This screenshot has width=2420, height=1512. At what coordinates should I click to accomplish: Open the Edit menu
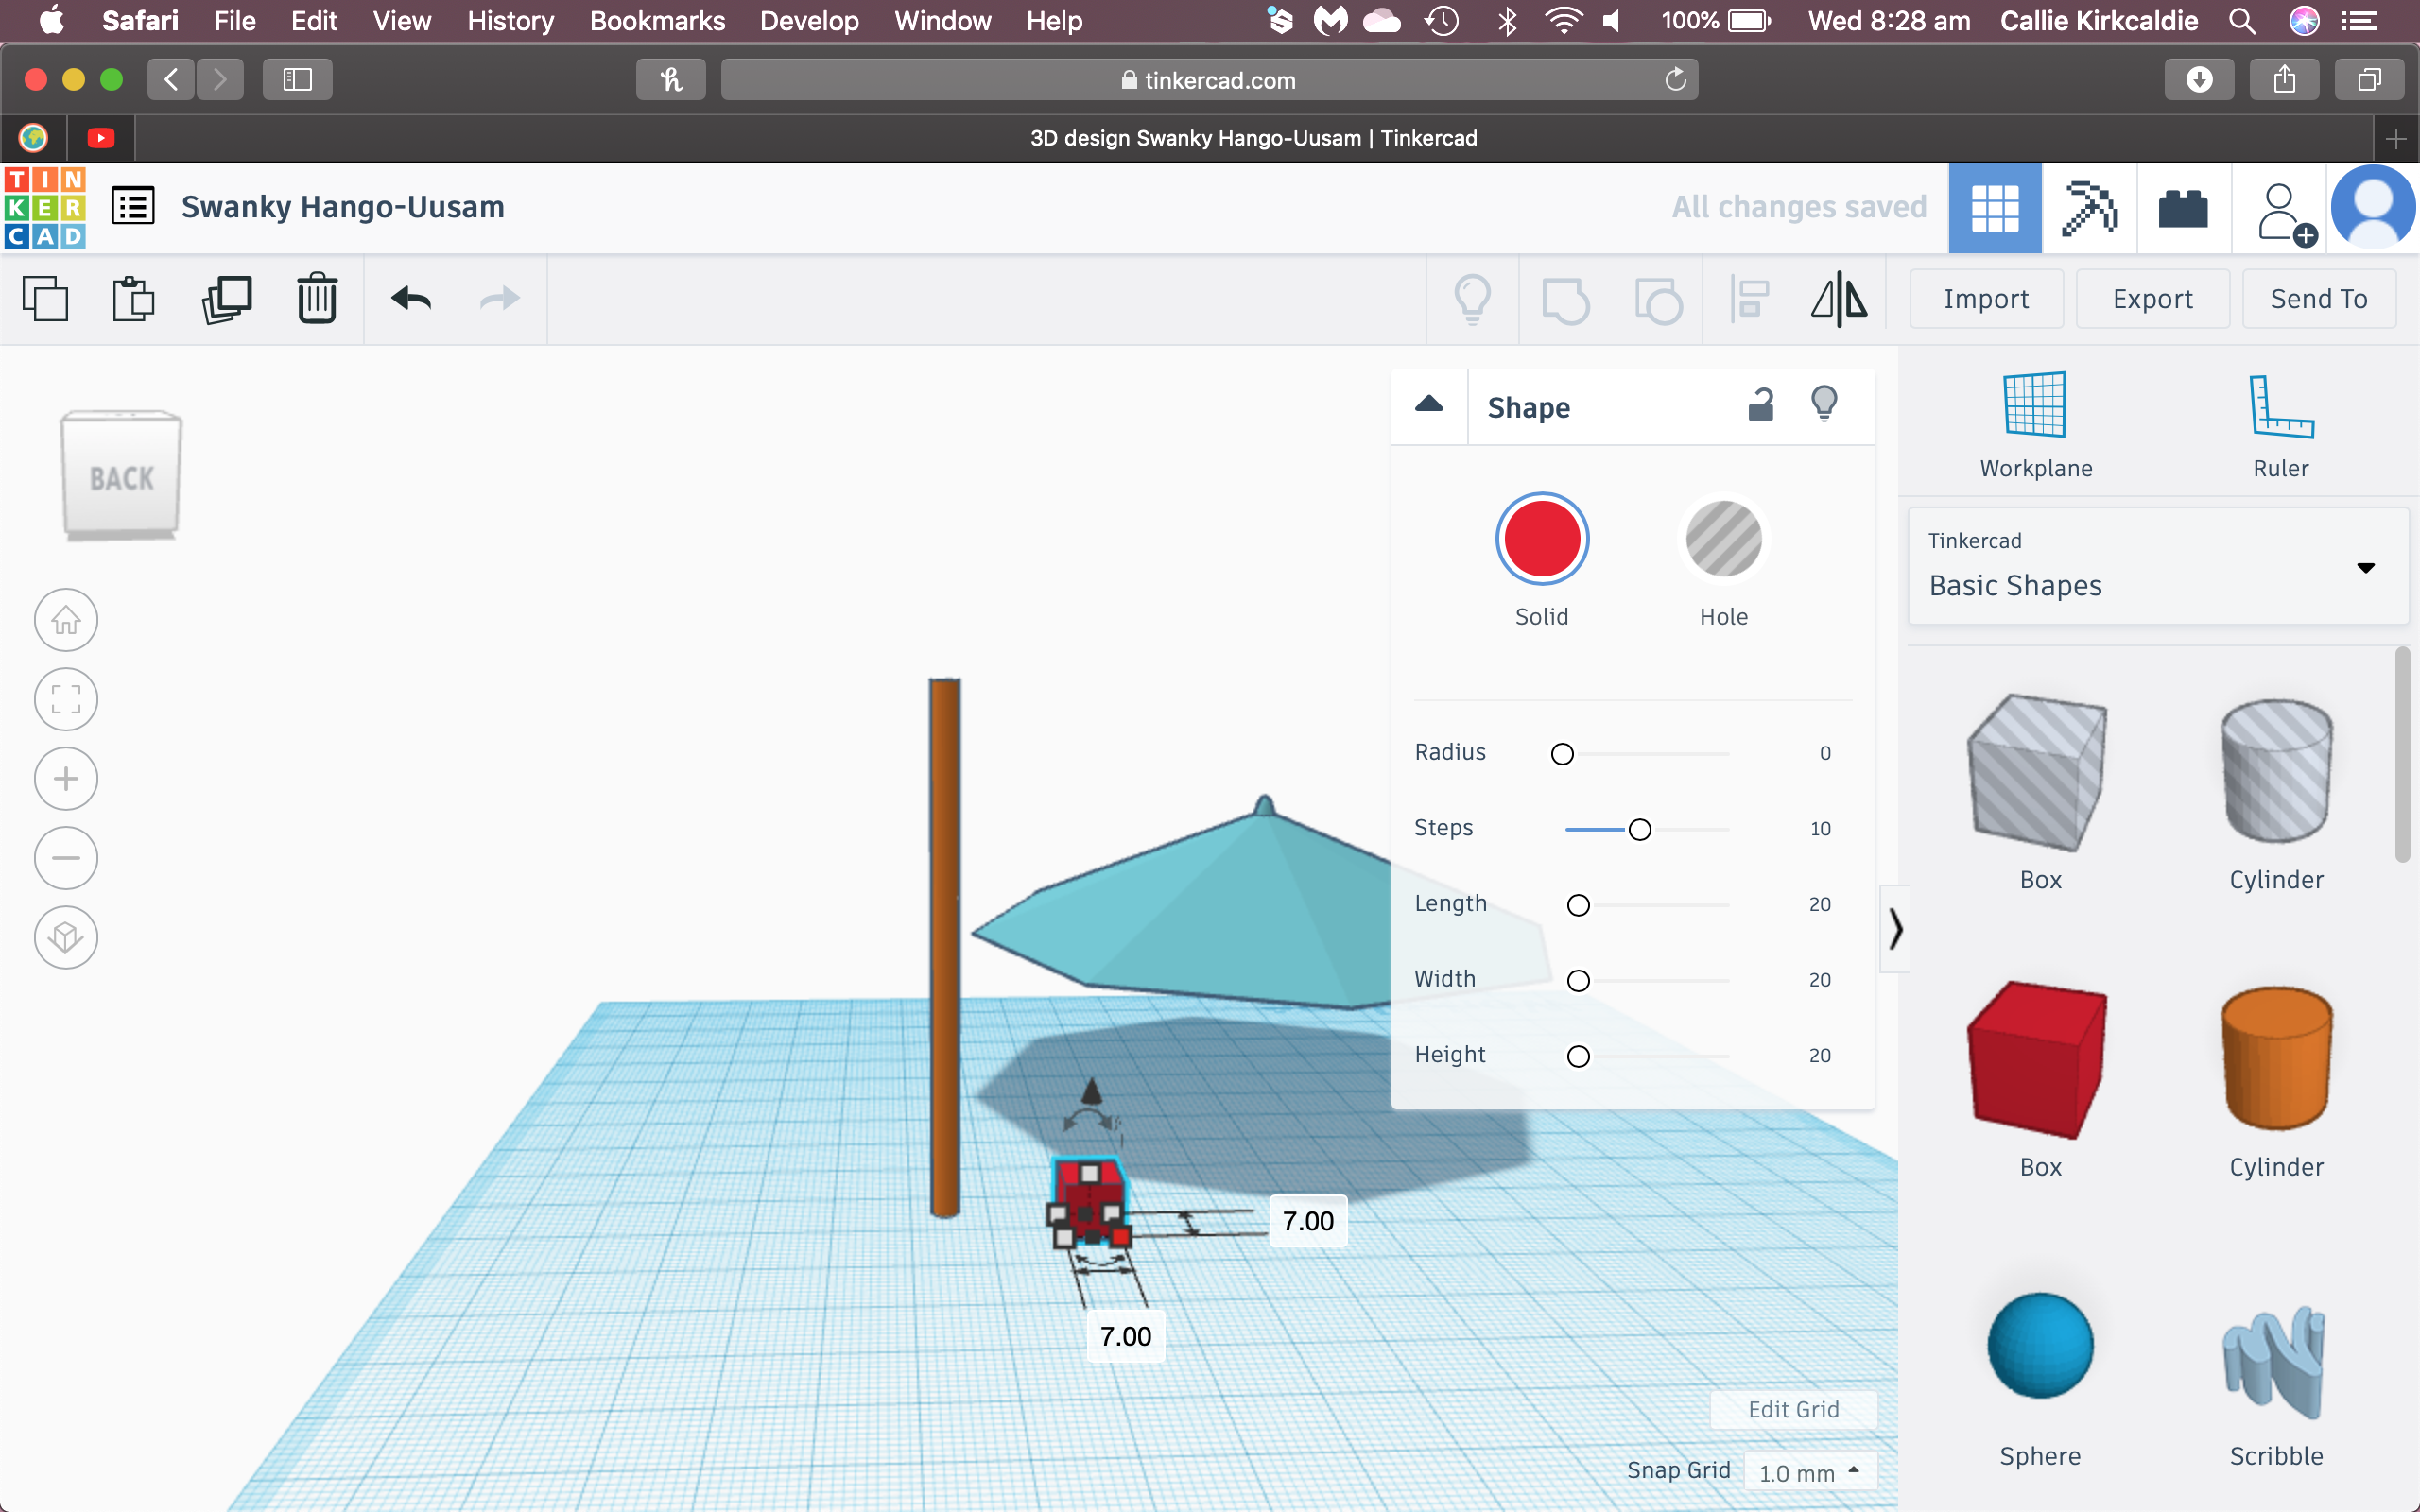click(x=313, y=21)
